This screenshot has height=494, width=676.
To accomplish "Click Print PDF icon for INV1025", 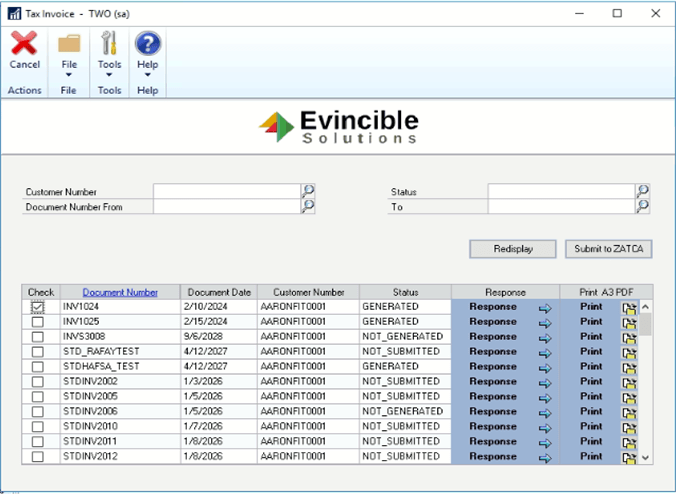I will (629, 323).
